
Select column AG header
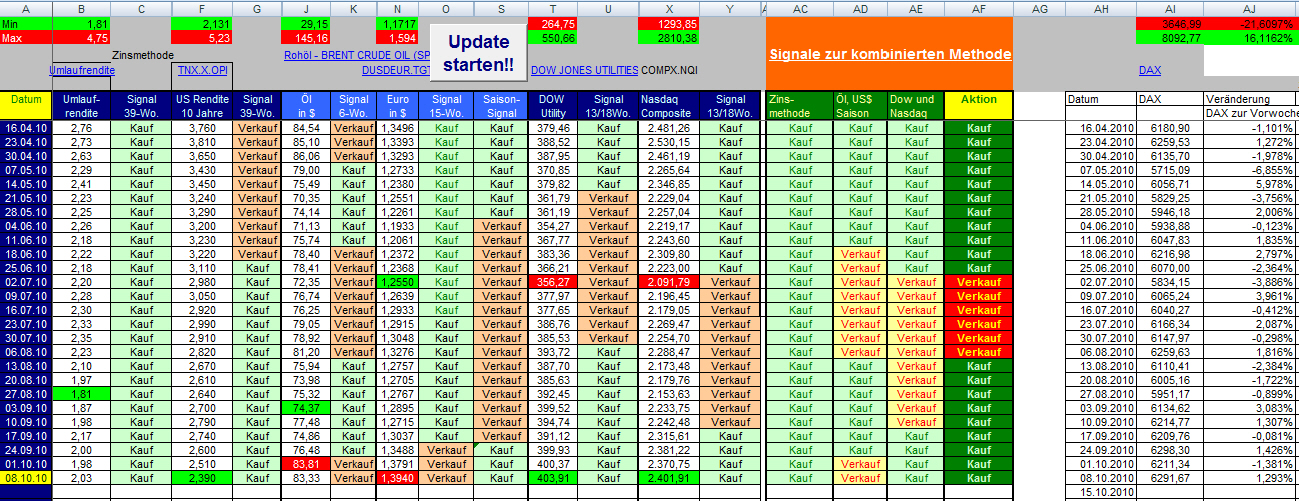coord(1039,8)
